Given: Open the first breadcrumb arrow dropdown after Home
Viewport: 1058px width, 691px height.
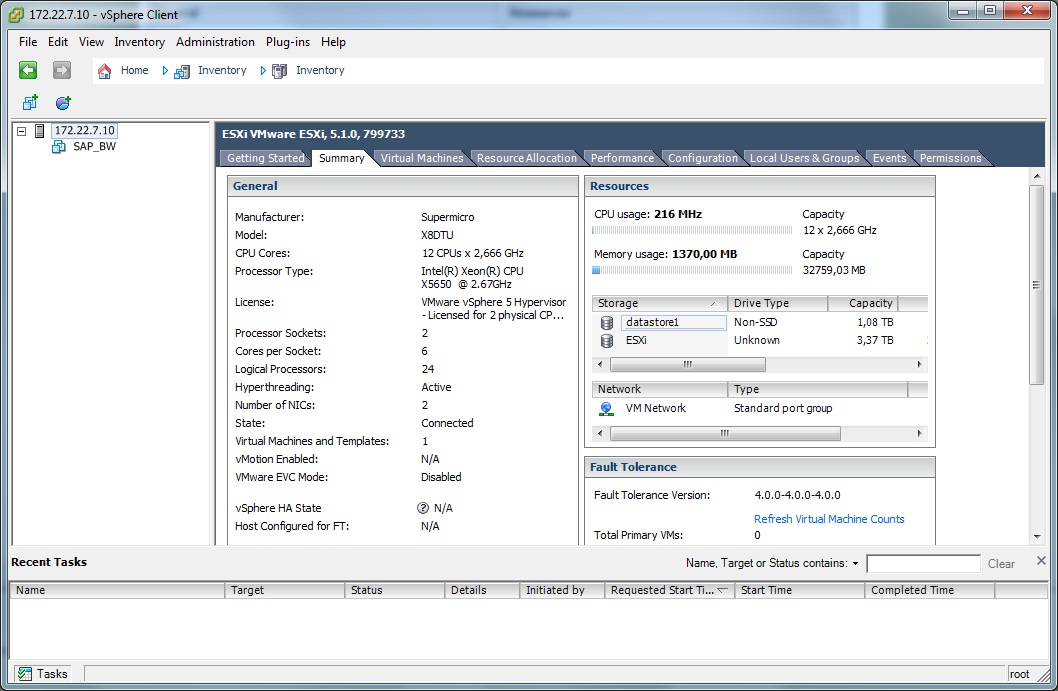Looking at the screenshot, I should [165, 71].
